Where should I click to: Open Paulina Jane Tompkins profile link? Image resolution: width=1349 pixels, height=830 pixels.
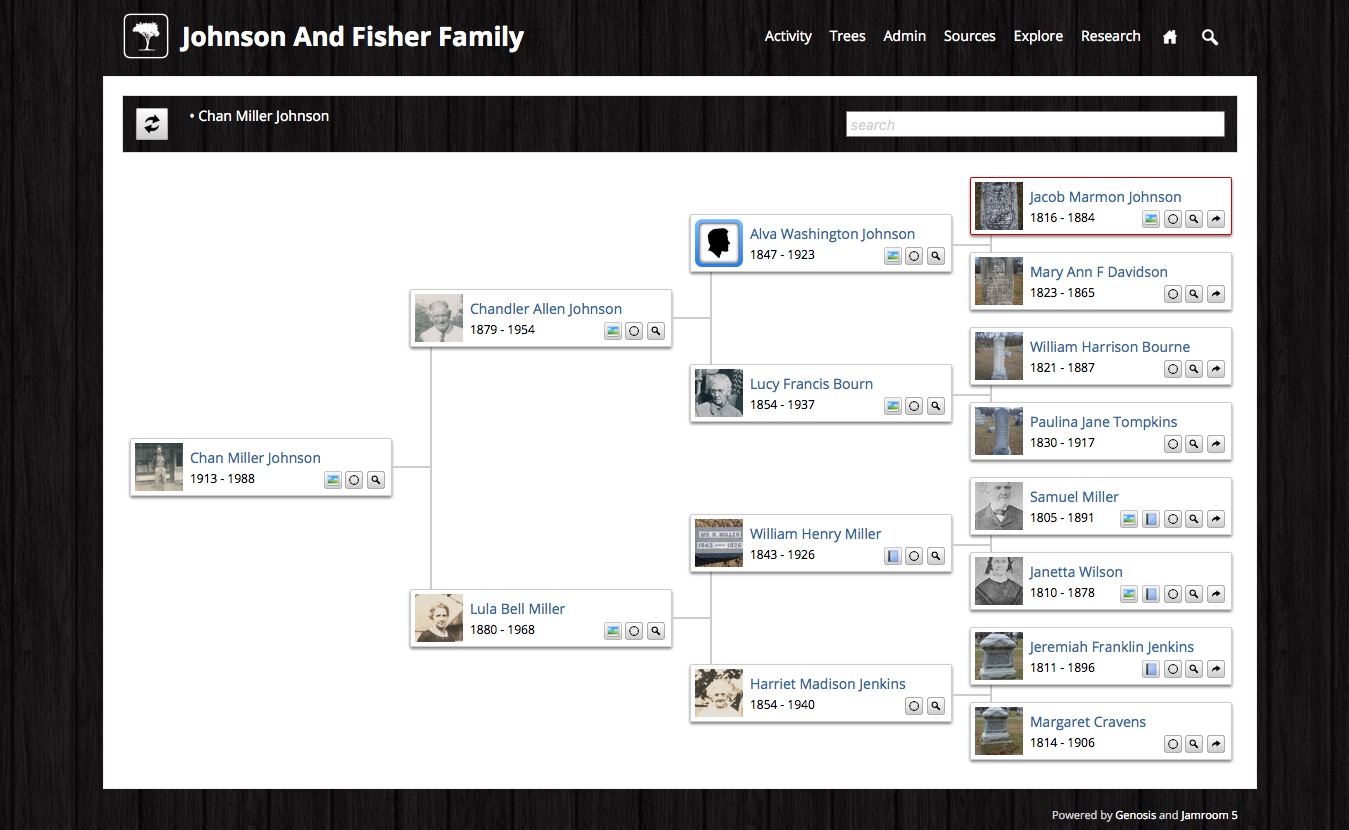point(1103,422)
